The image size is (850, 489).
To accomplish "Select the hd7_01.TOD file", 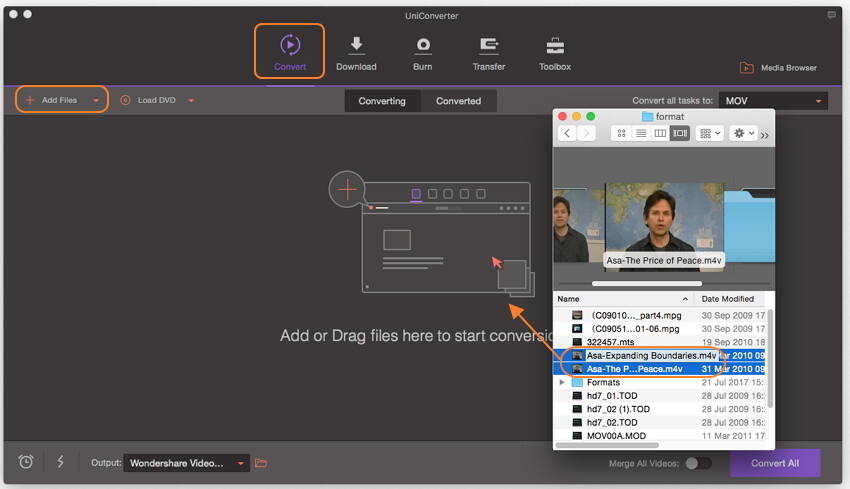I will 659,396.
